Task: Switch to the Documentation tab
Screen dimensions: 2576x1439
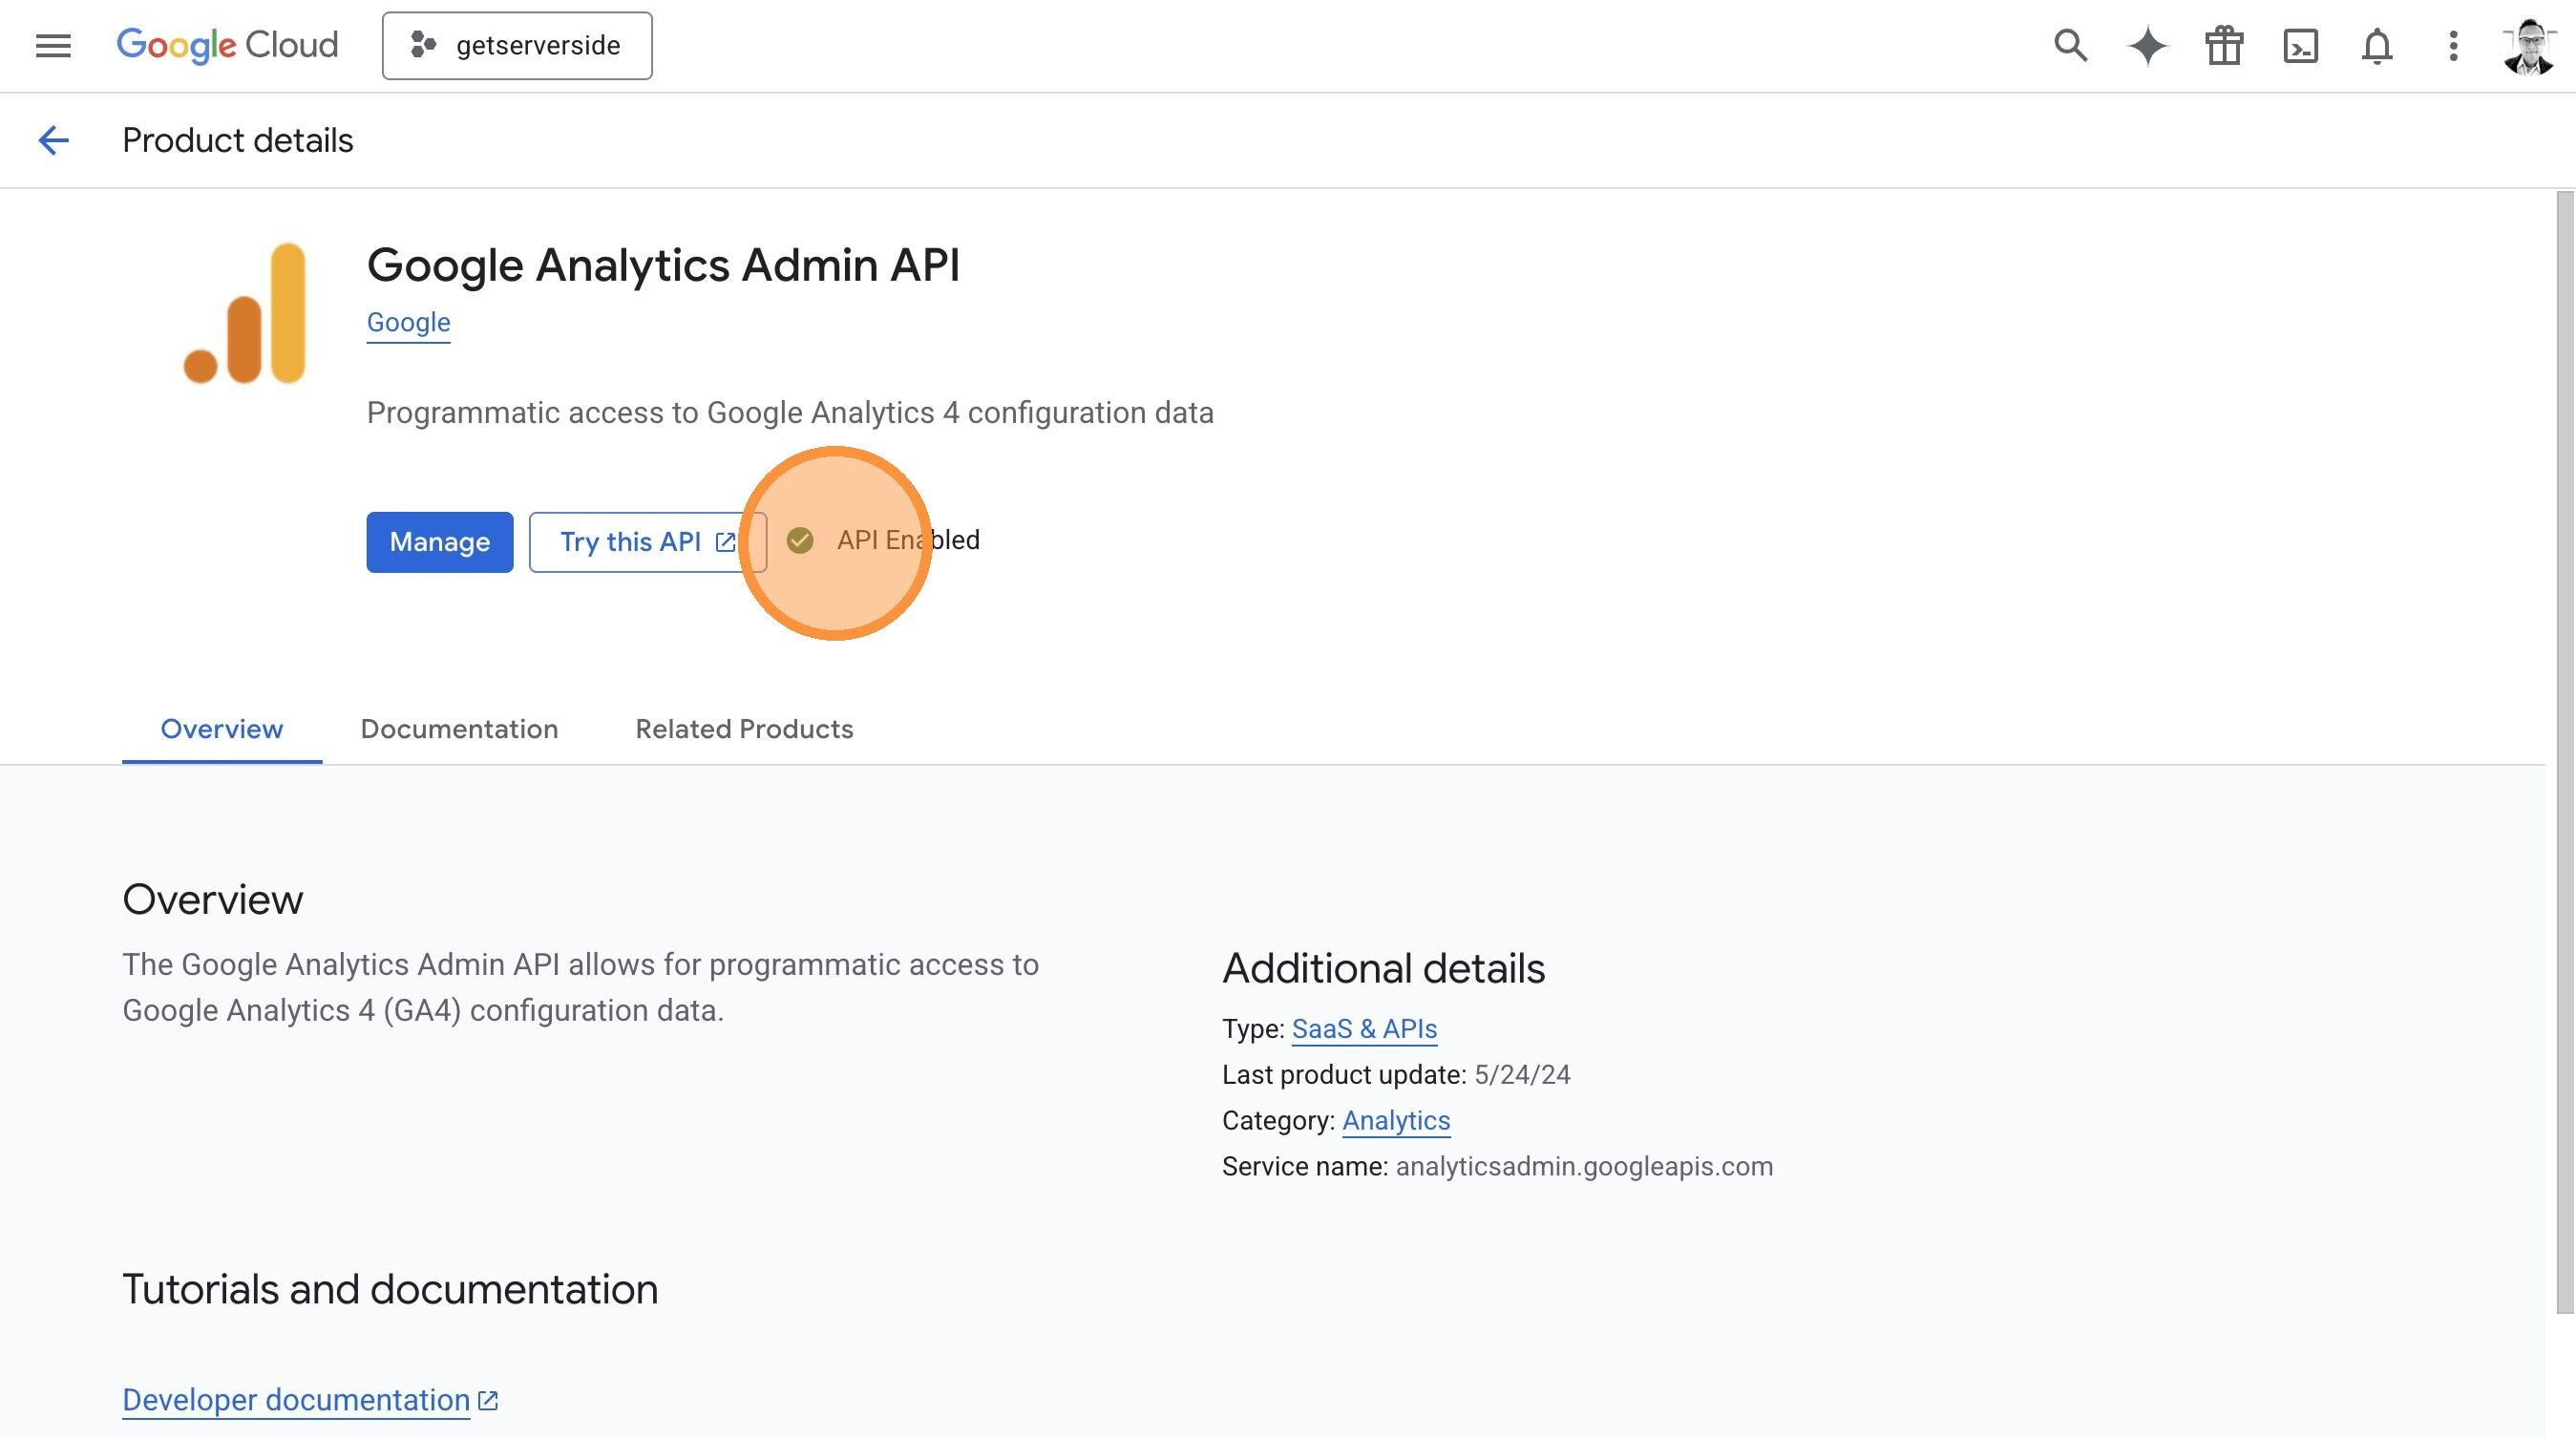Action: [459, 729]
